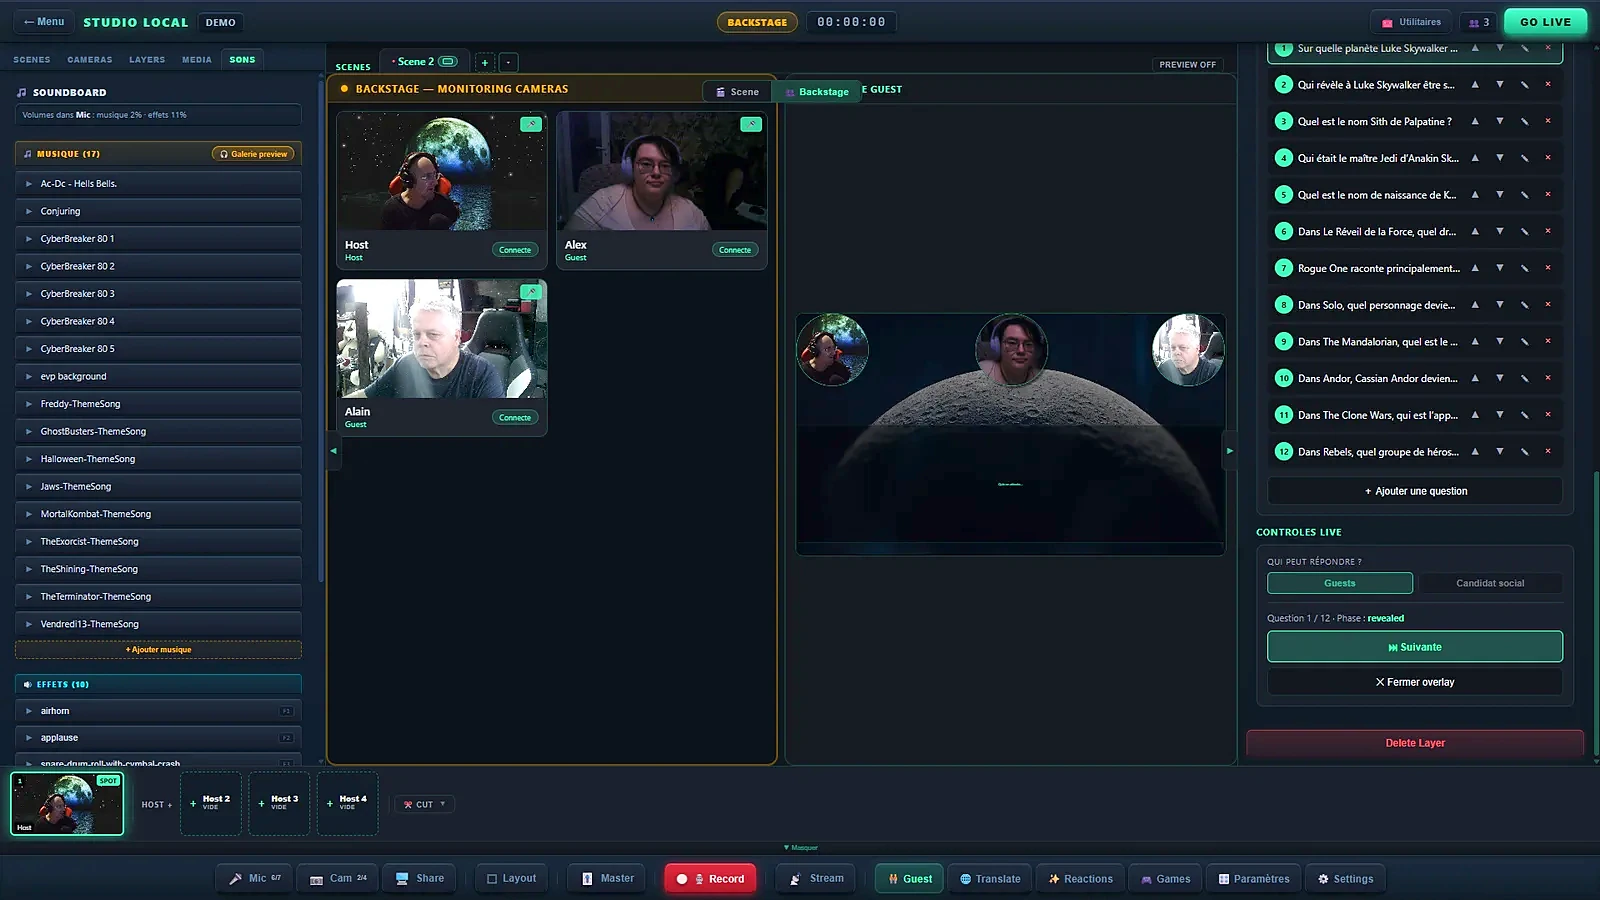The width and height of the screenshot is (1600, 900).
Task: Collapse the right panel with the arrow handle
Action: [x=1230, y=450]
